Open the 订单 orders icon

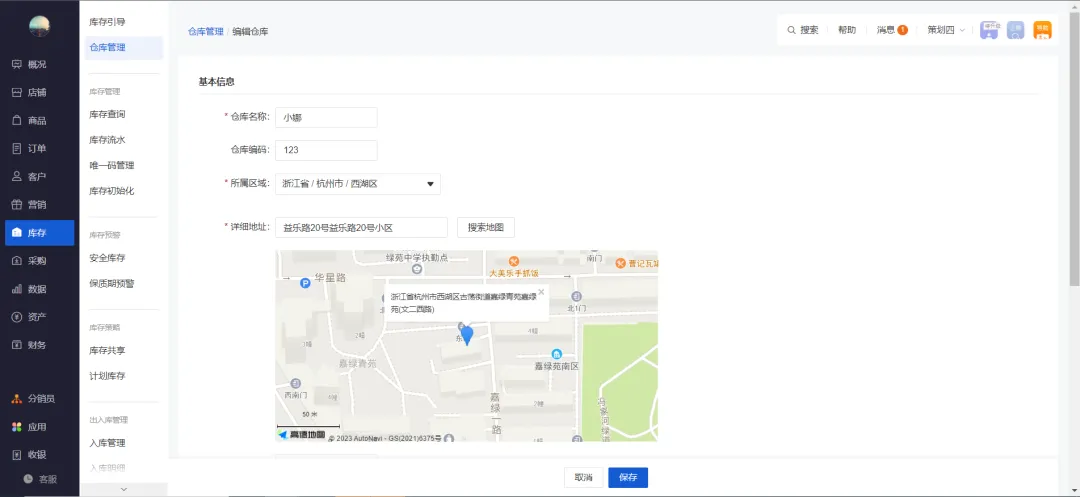tap(17, 148)
